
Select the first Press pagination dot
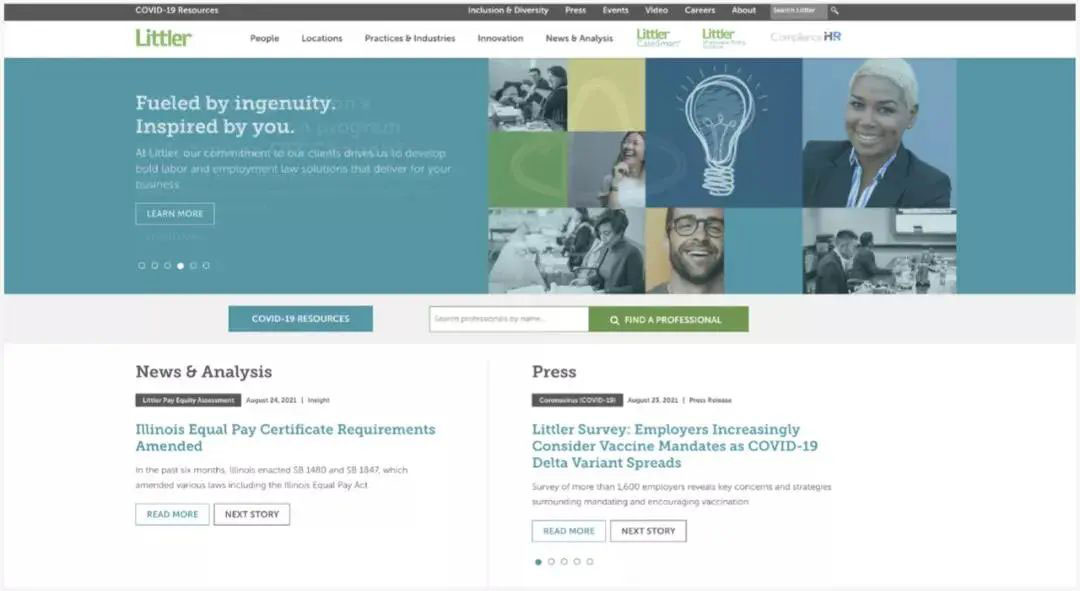point(538,561)
